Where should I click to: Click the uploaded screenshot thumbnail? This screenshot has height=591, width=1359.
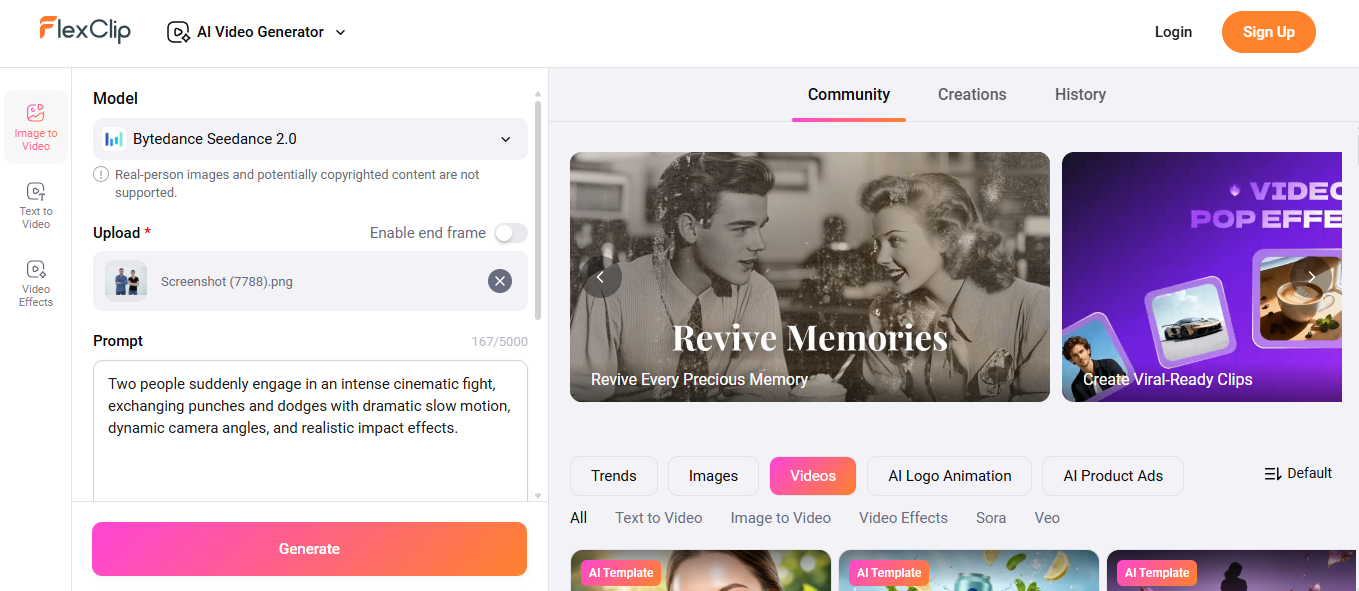126,281
